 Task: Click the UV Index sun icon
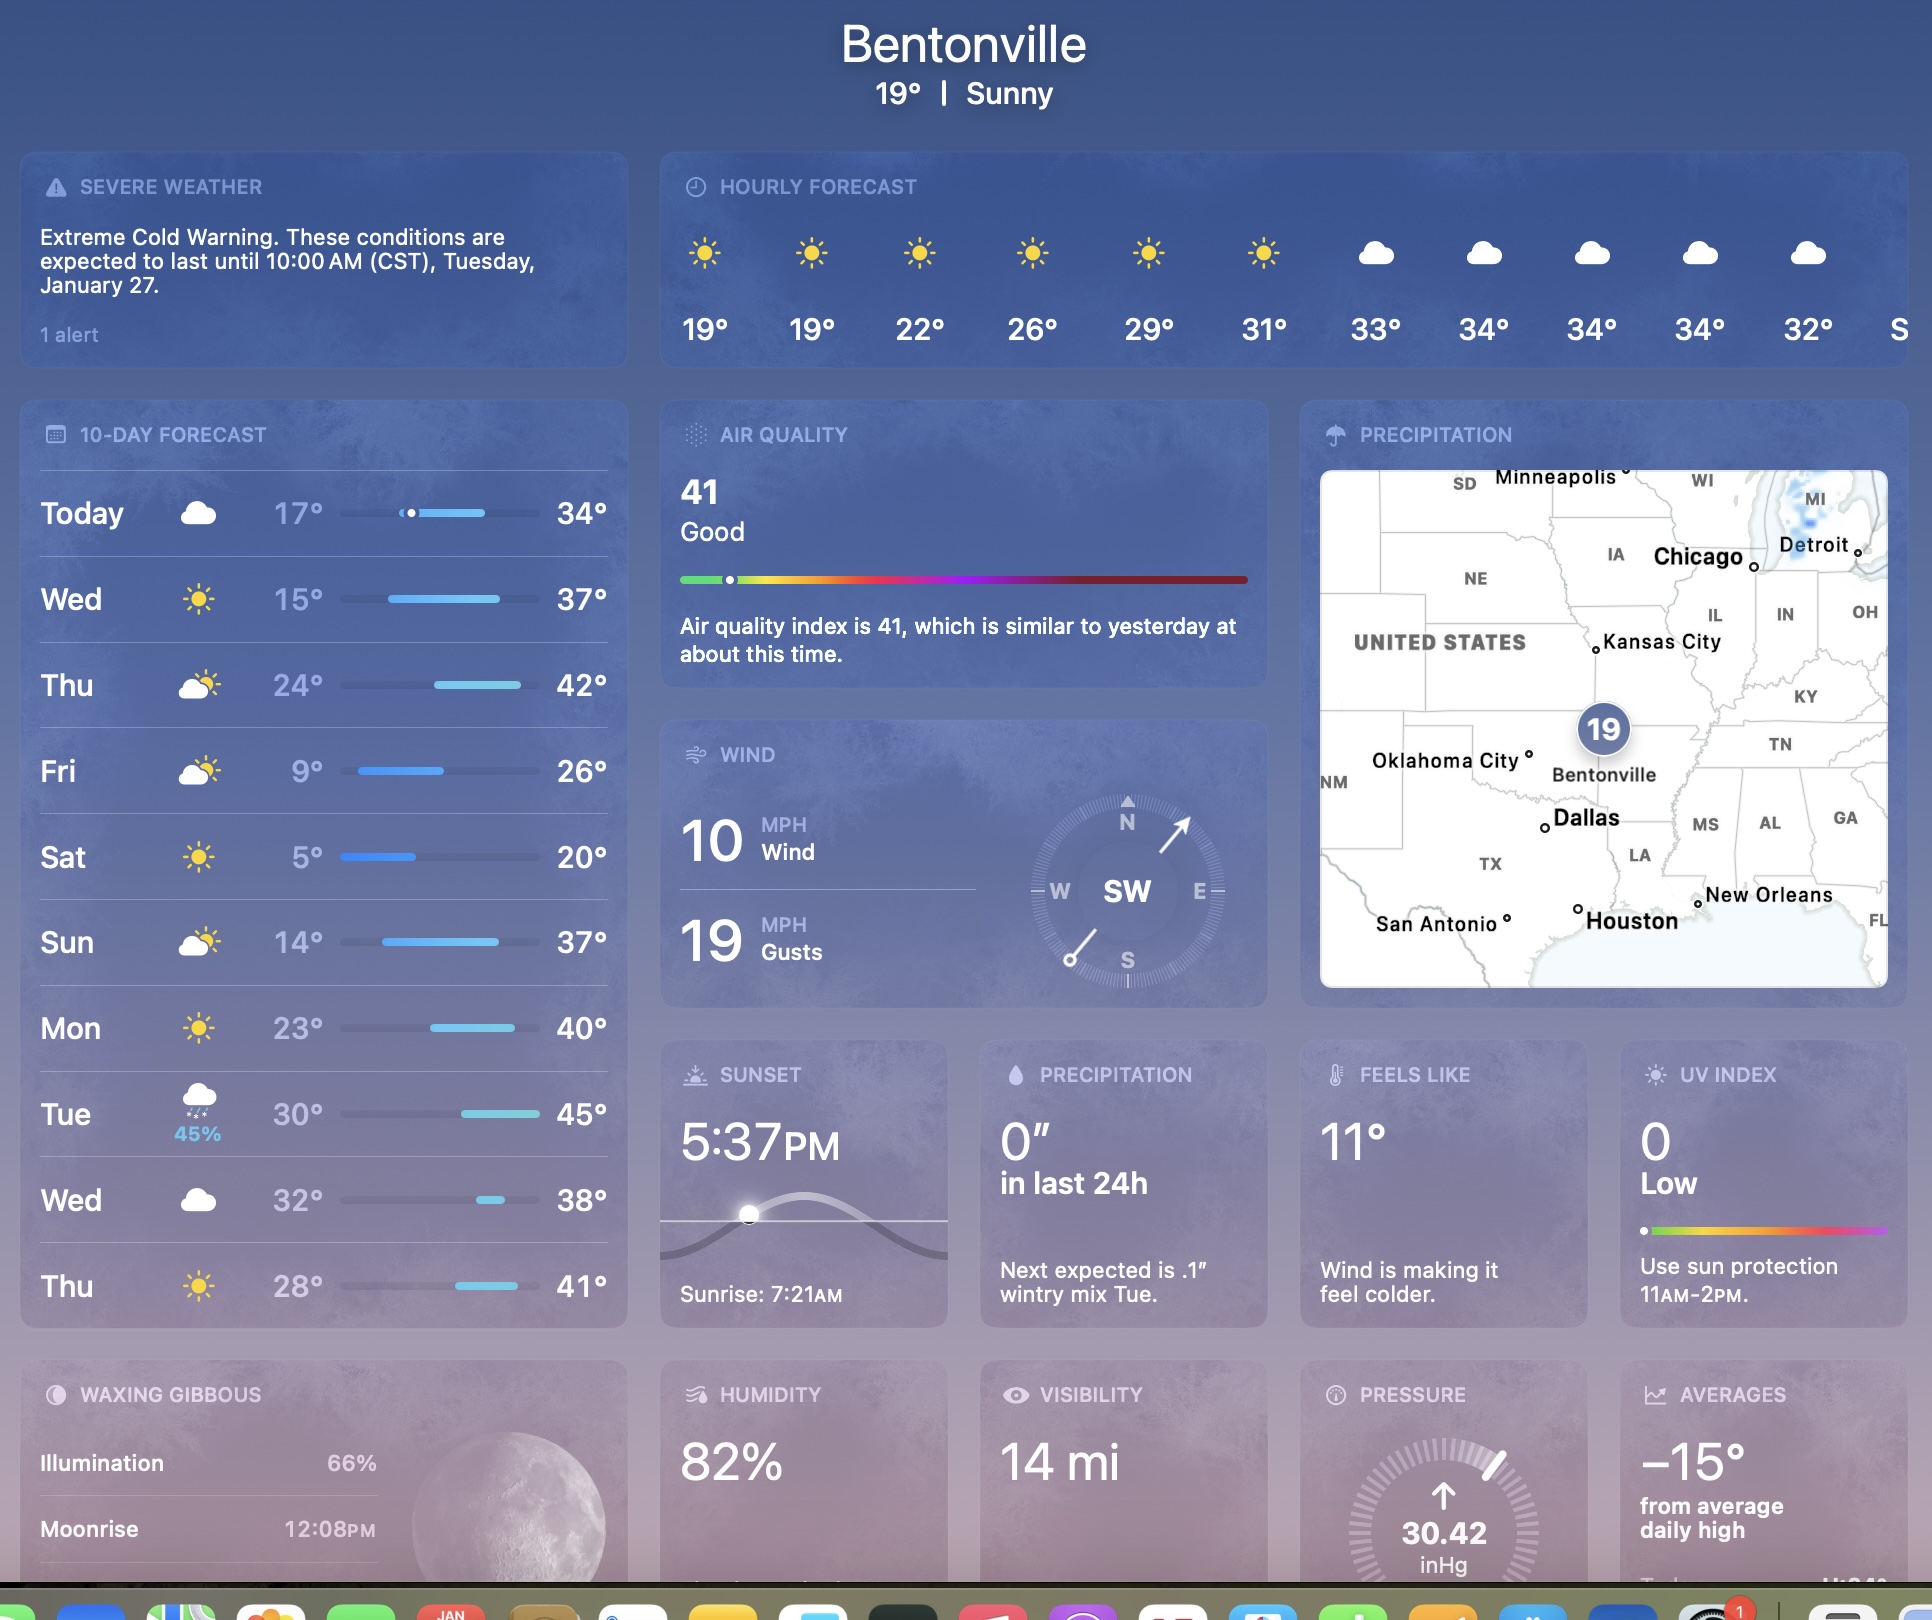[1656, 1075]
